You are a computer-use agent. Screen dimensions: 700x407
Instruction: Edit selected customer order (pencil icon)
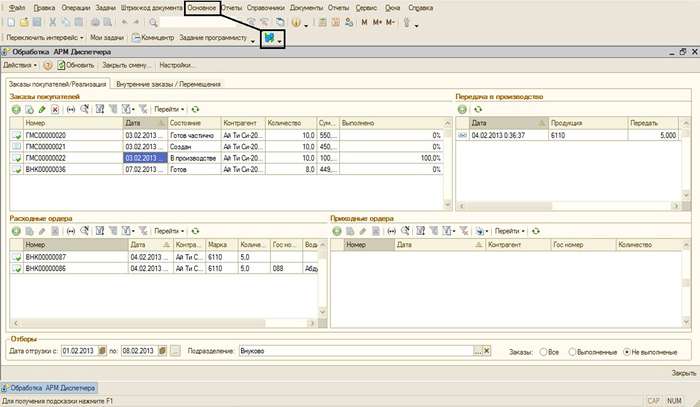(42, 109)
